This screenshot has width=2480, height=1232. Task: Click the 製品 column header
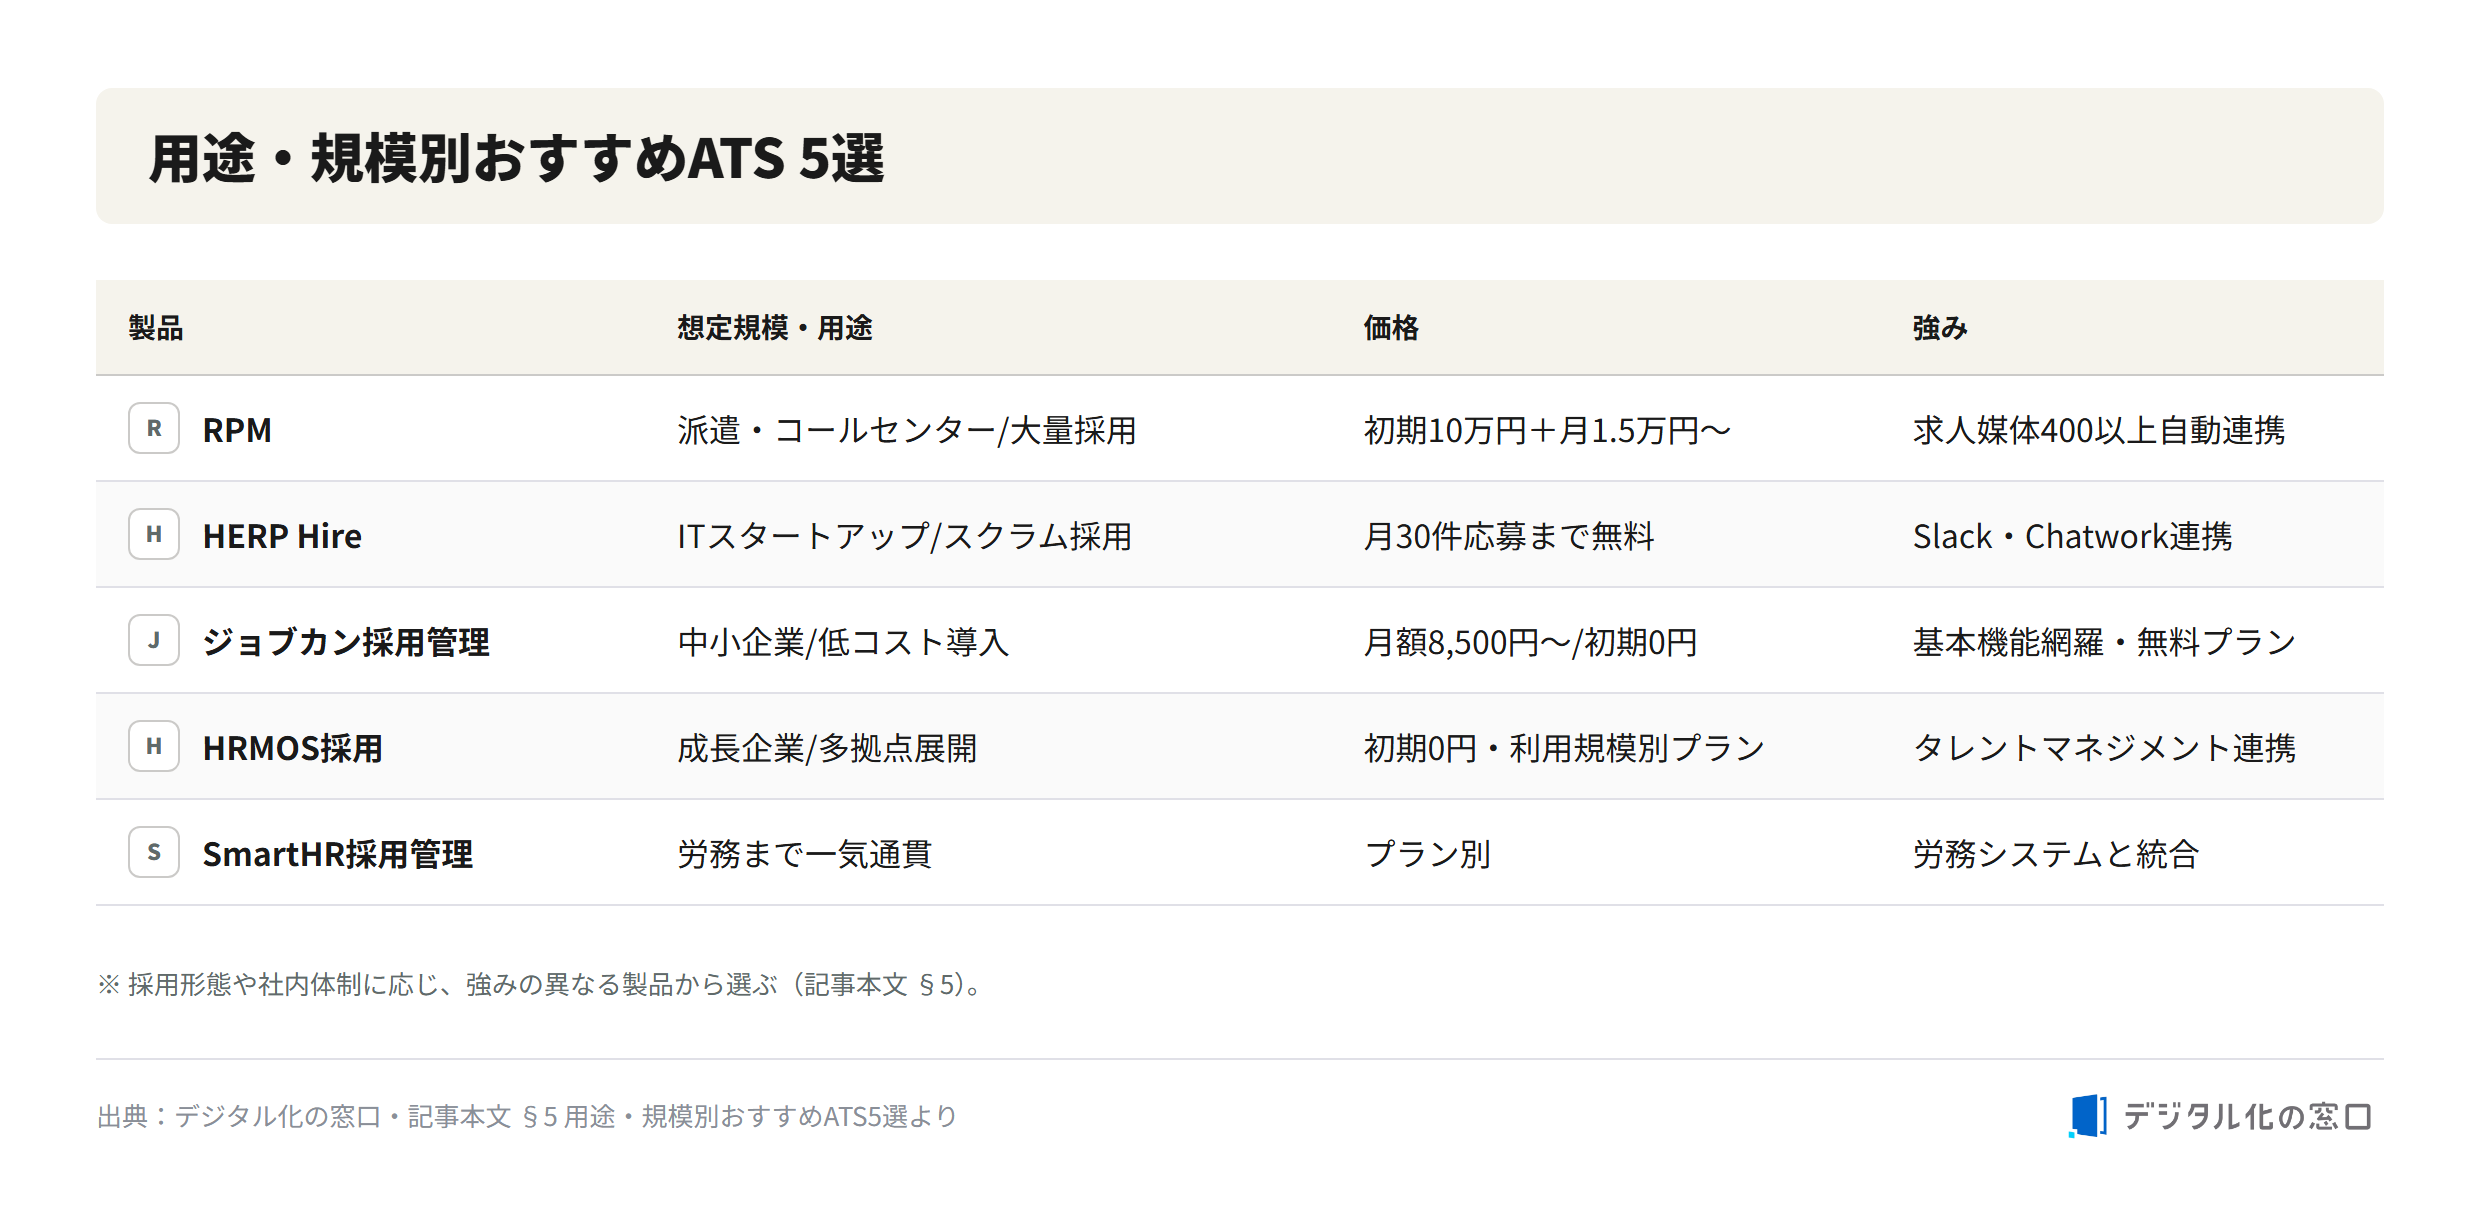[156, 328]
